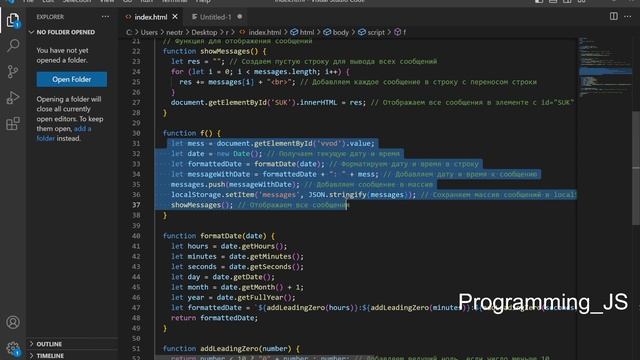Open the Source Control view icon
Viewport: 640px width, 360px height.
tap(13, 71)
